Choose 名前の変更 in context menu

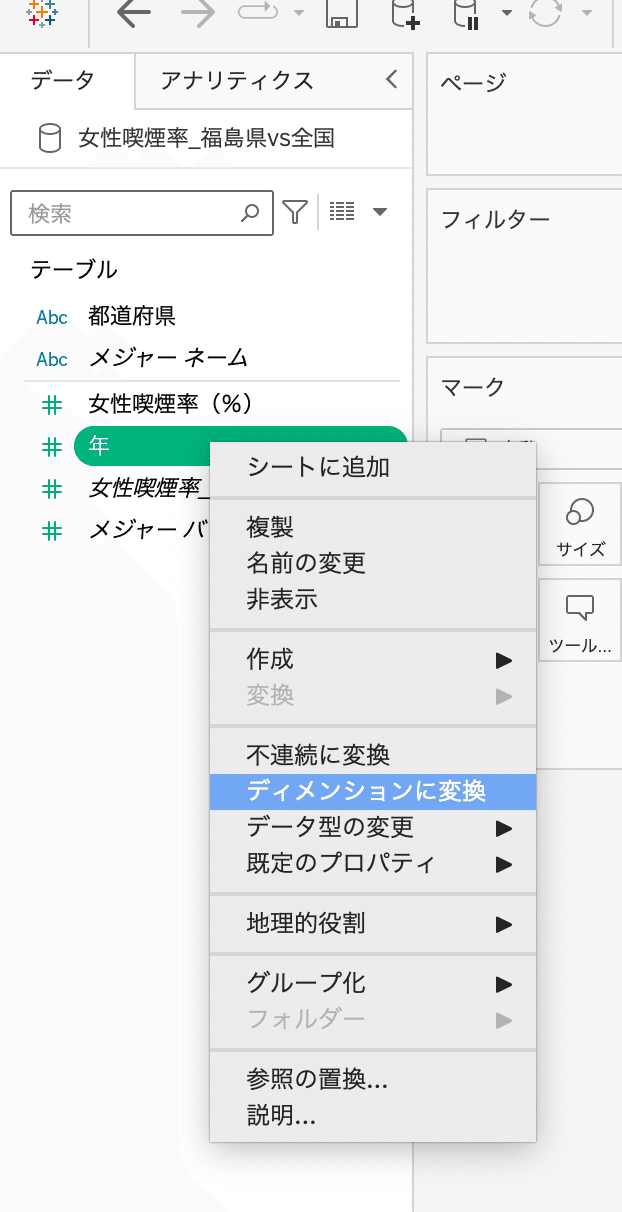point(373,563)
